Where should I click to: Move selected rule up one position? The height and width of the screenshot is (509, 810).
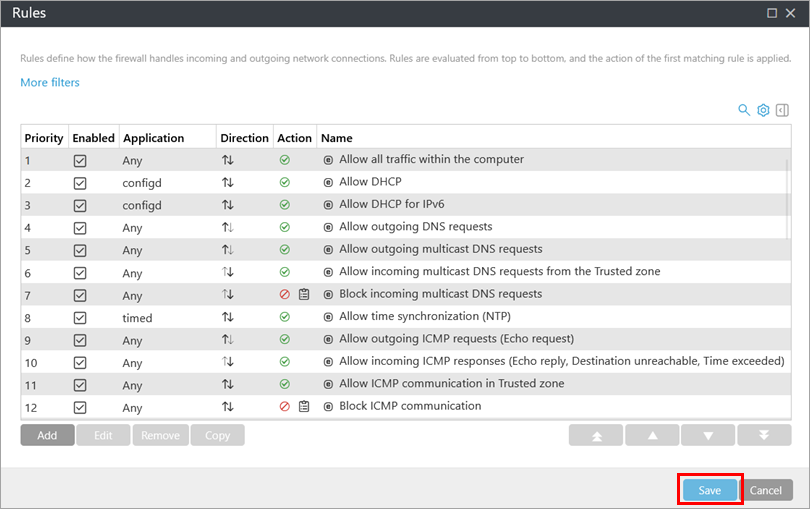coord(652,436)
